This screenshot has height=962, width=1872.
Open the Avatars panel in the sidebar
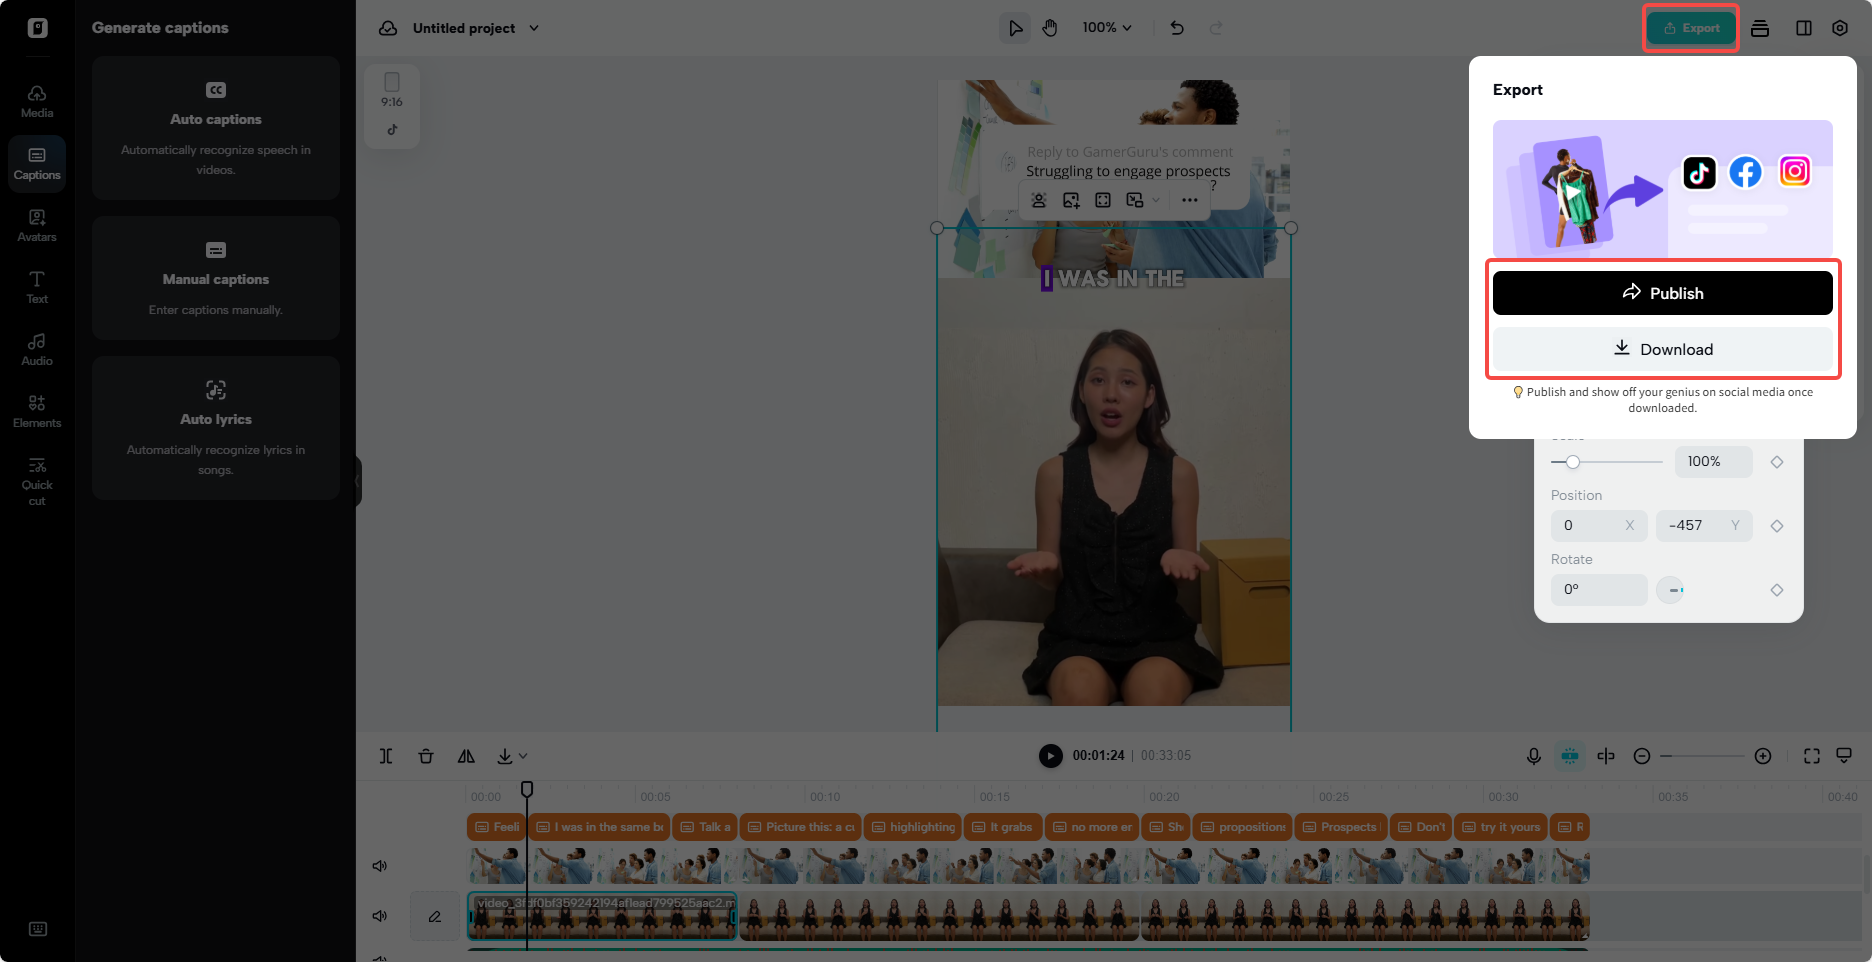(36, 225)
